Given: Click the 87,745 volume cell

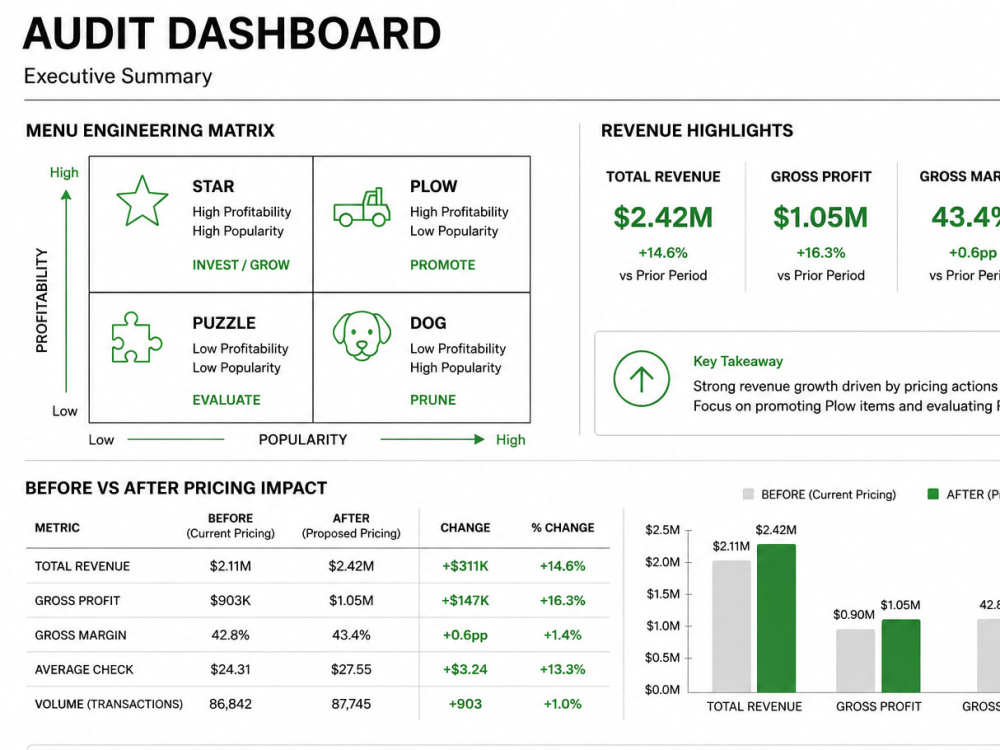Looking at the screenshot, I should [x=351, y=704].
